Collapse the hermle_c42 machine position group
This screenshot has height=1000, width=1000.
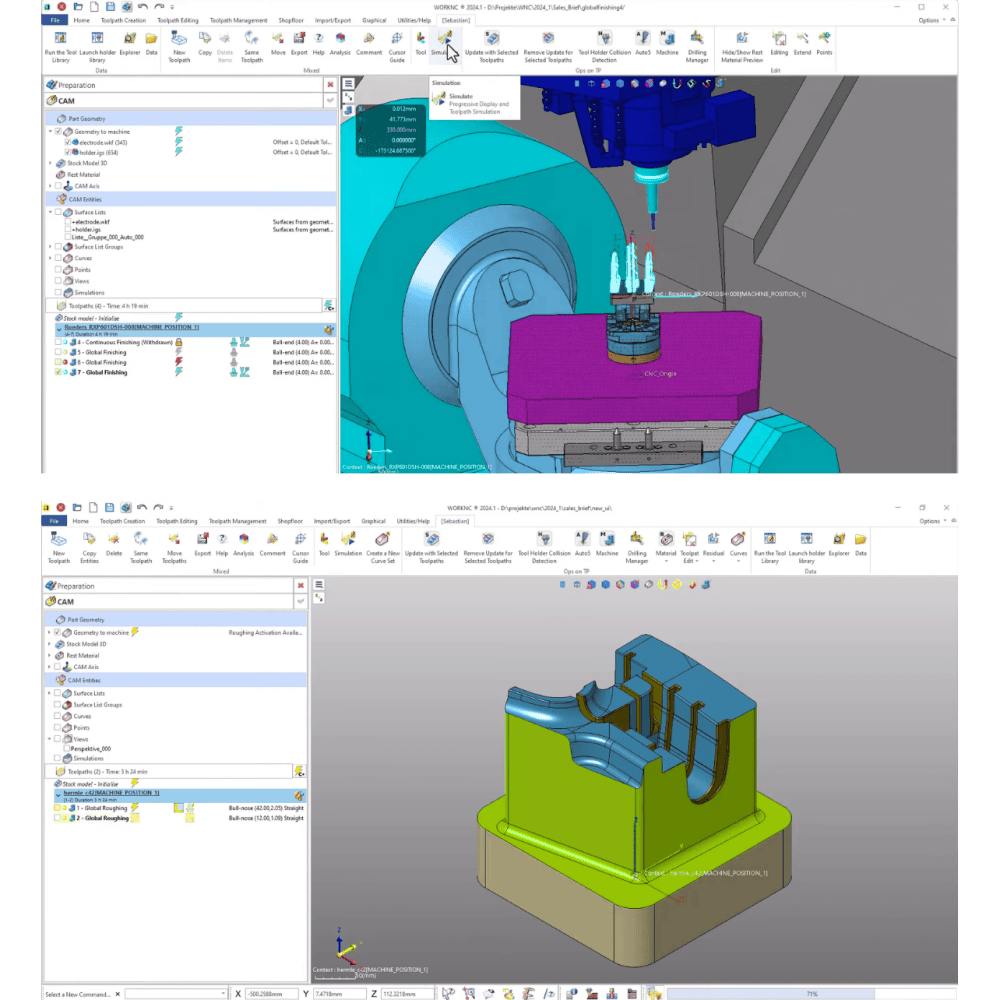coord(58,795)
